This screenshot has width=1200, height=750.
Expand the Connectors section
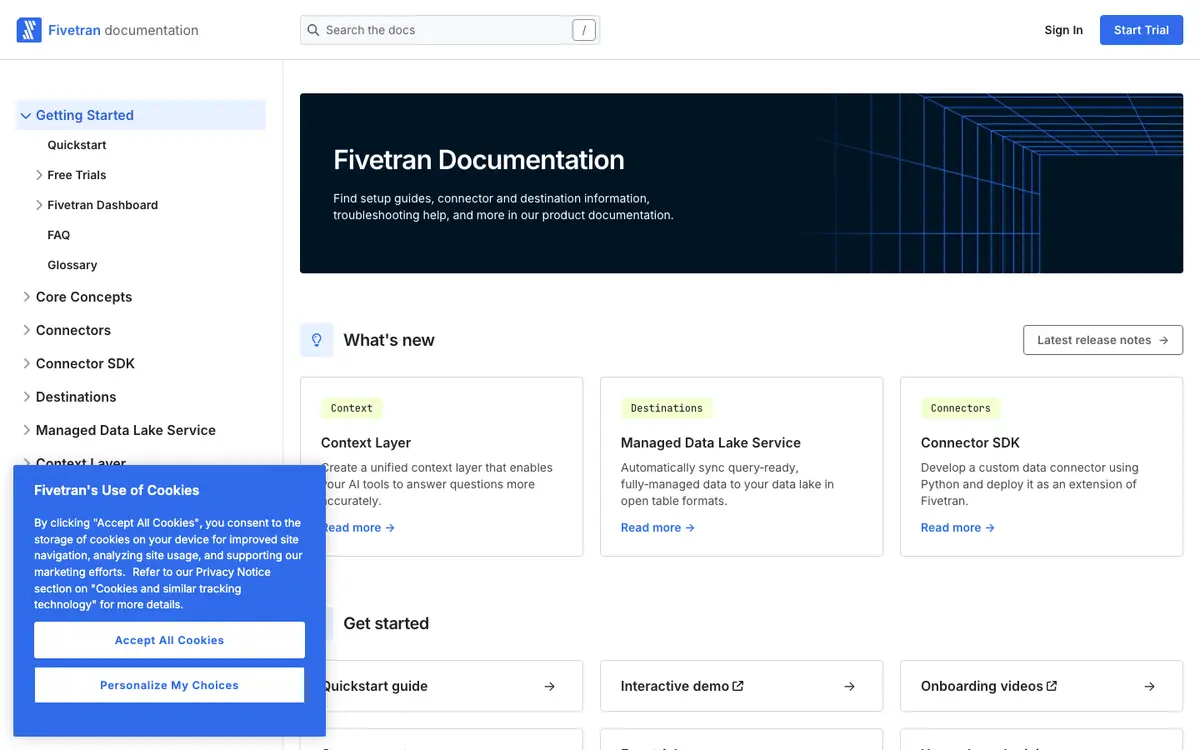(x=26, y=330)
